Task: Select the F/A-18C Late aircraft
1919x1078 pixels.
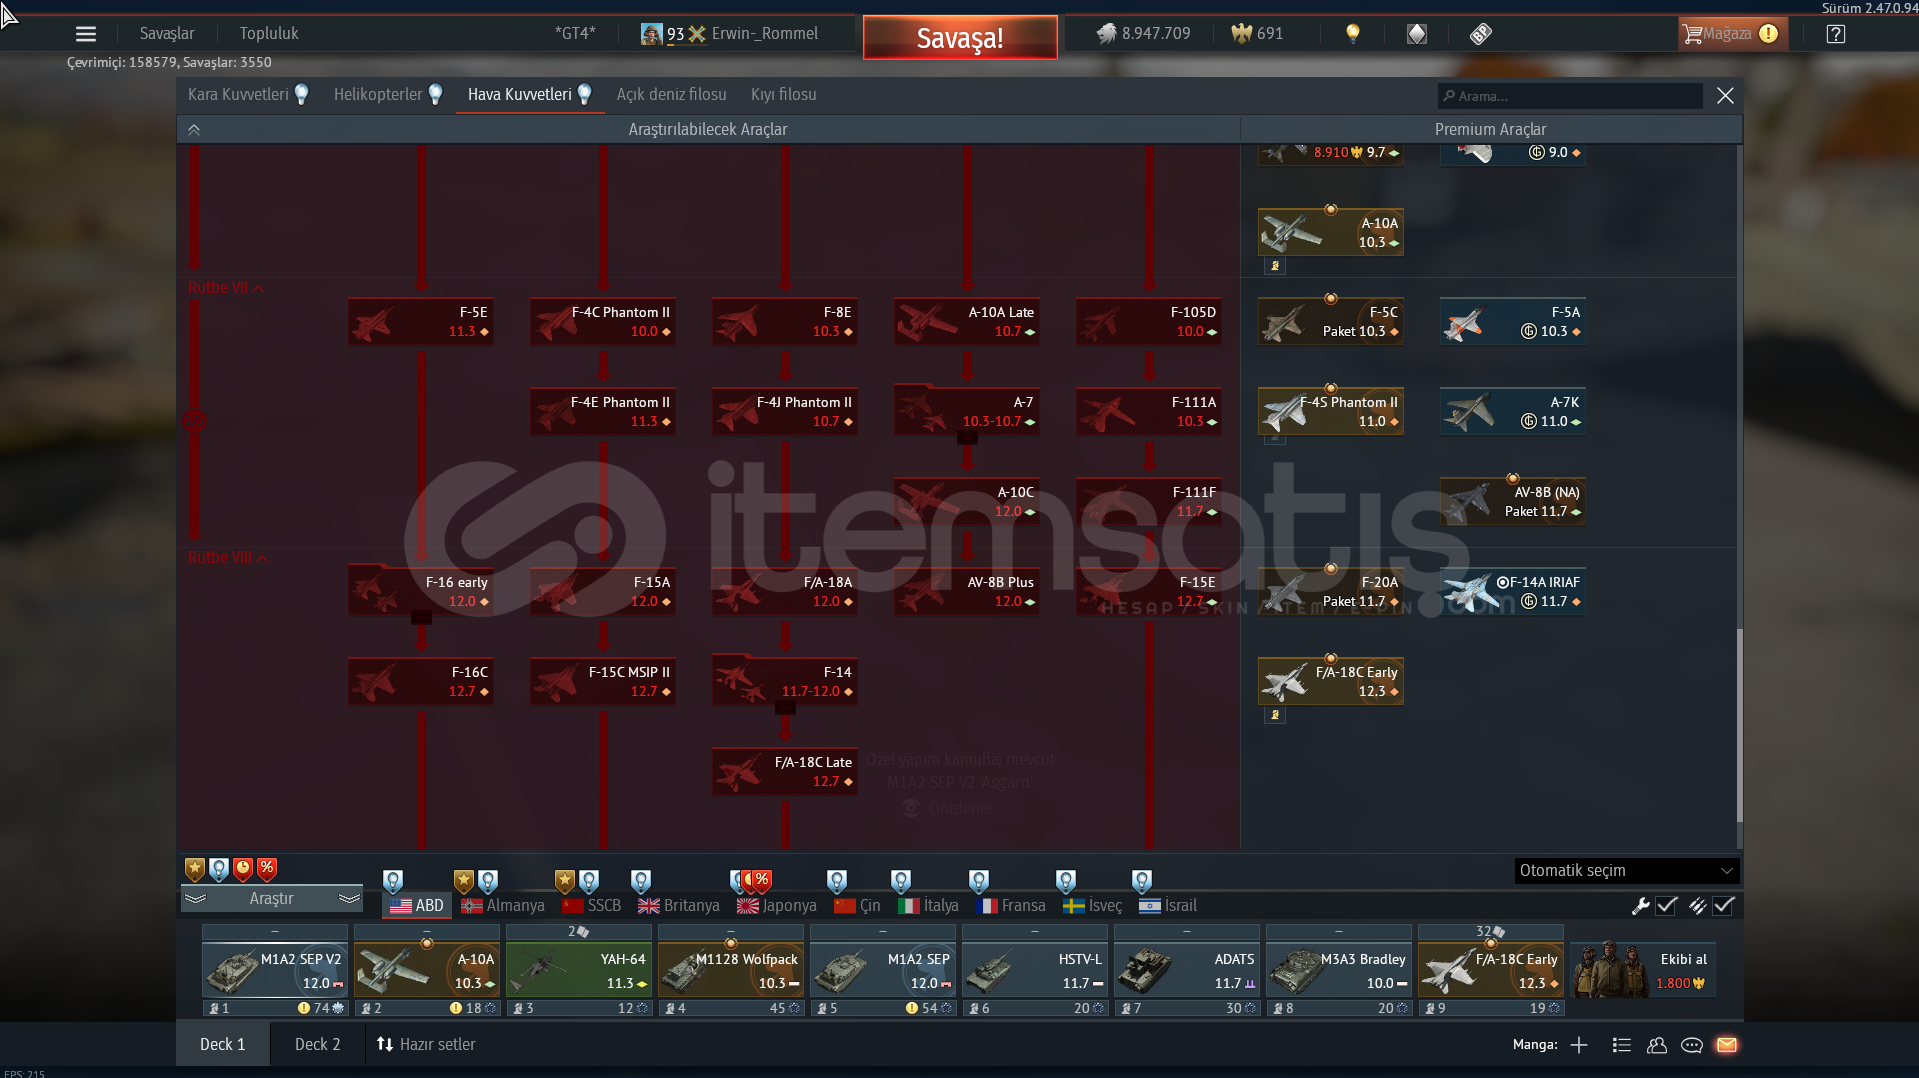Action: pyautogui.click(x=785, y=772)
